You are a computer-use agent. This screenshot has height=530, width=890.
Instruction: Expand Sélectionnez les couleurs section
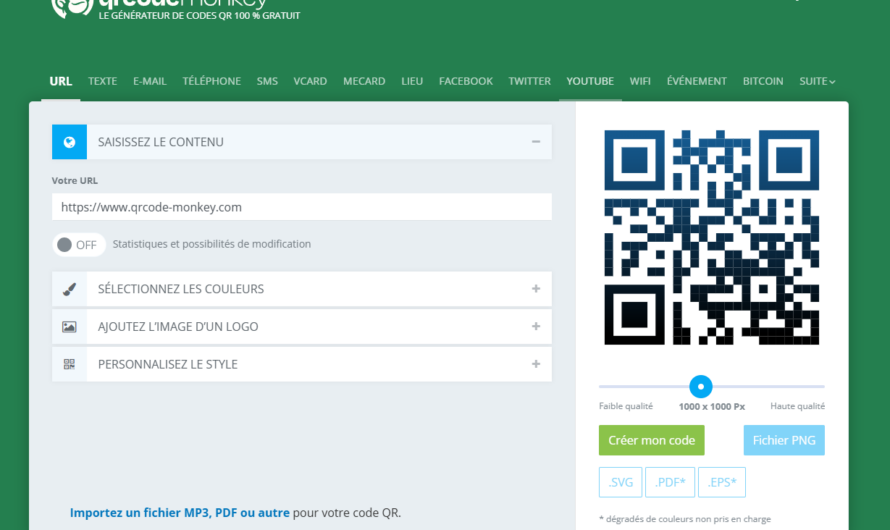pyautogui.click(x=536, y=289)
